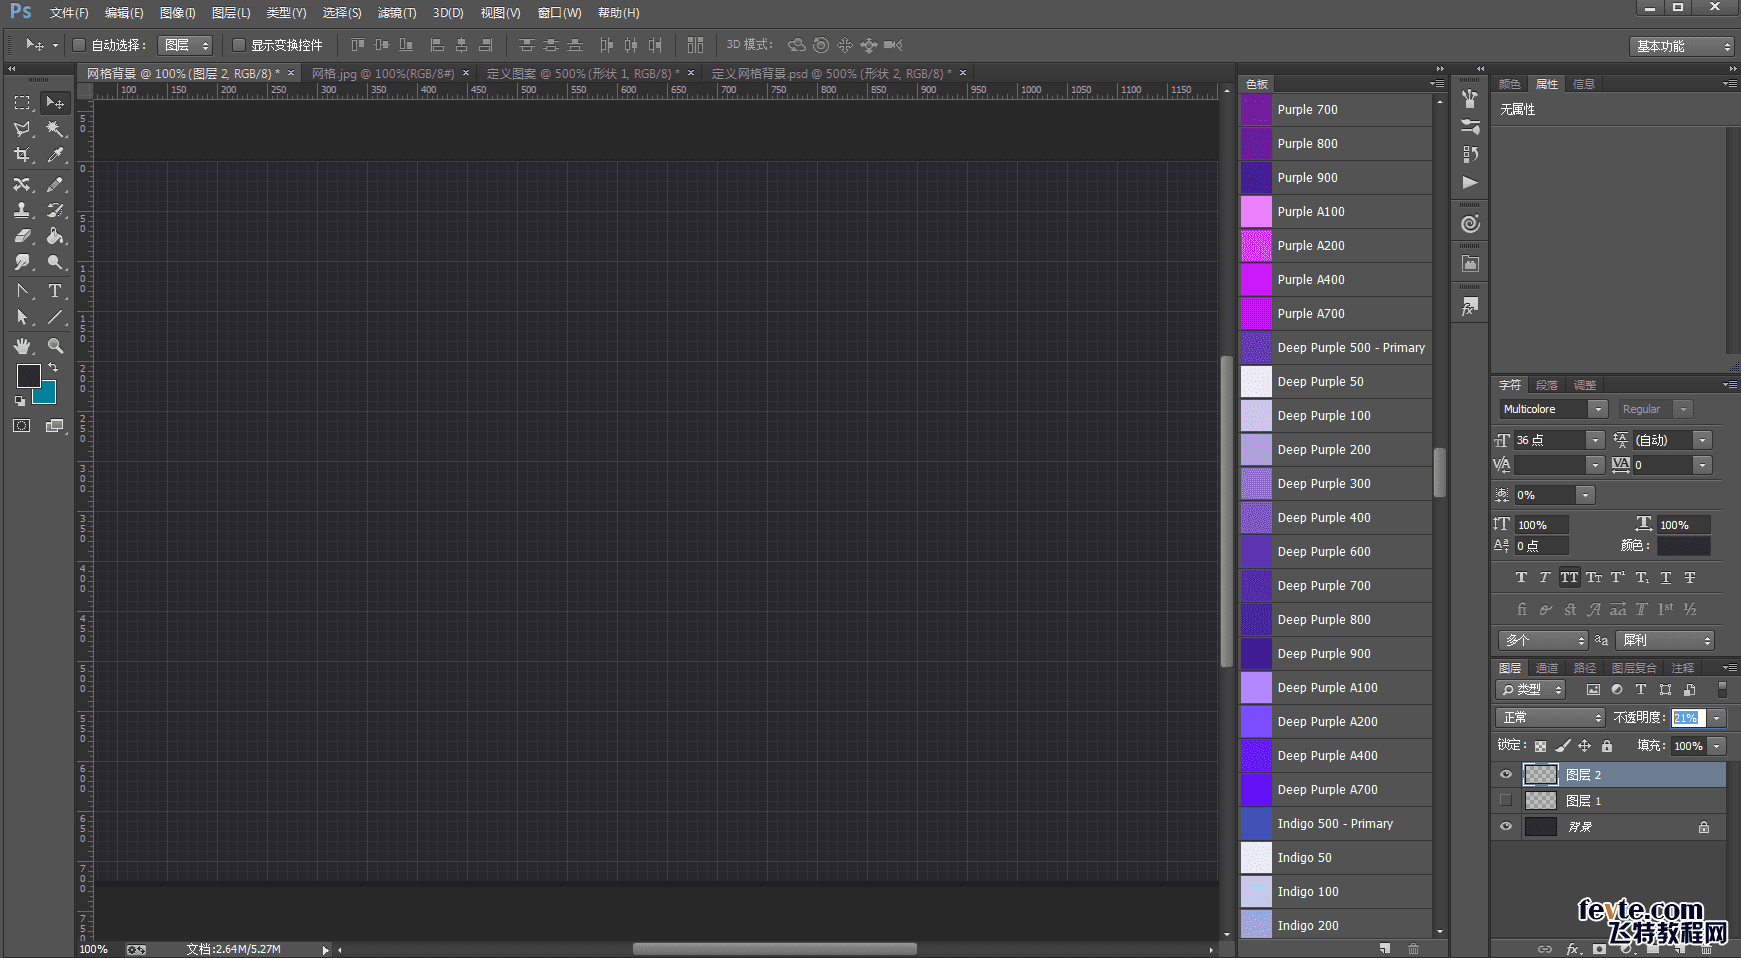Select the Rectangular Marquee tool
Image resolution: width=1741 pixels, height=958 pixels.
[22, 103]
